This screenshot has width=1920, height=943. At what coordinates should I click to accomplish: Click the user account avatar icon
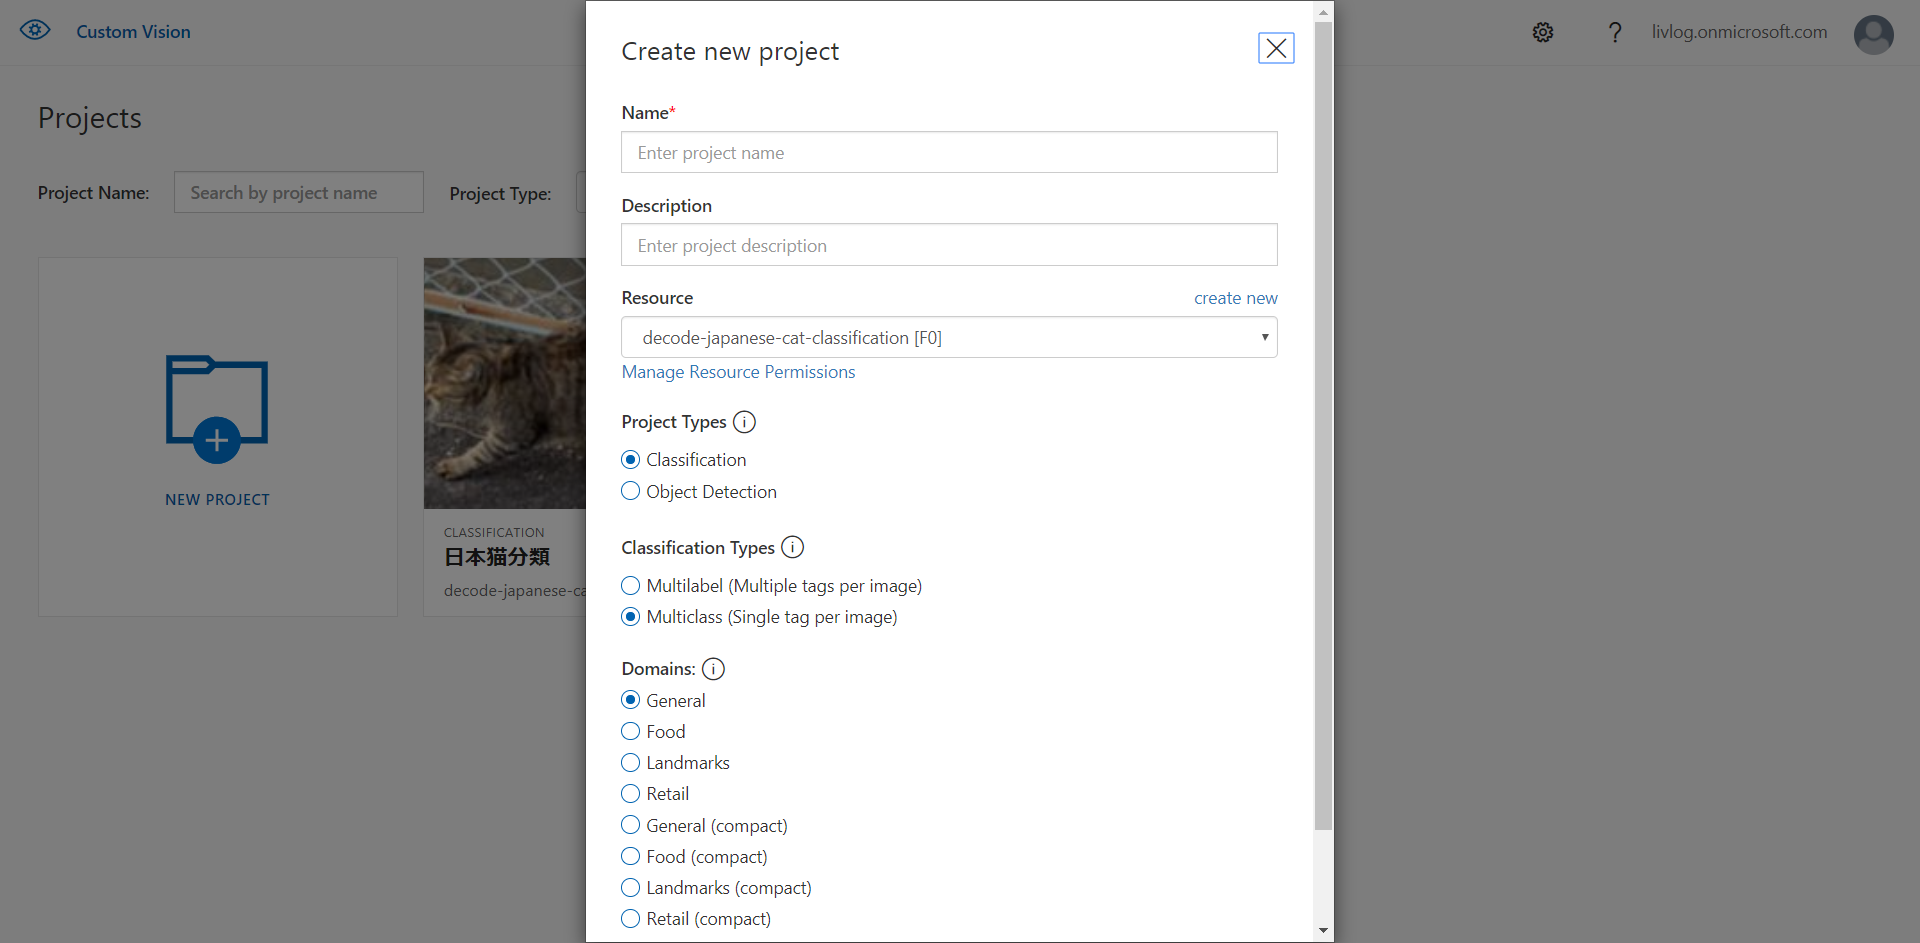point(1874,35)
